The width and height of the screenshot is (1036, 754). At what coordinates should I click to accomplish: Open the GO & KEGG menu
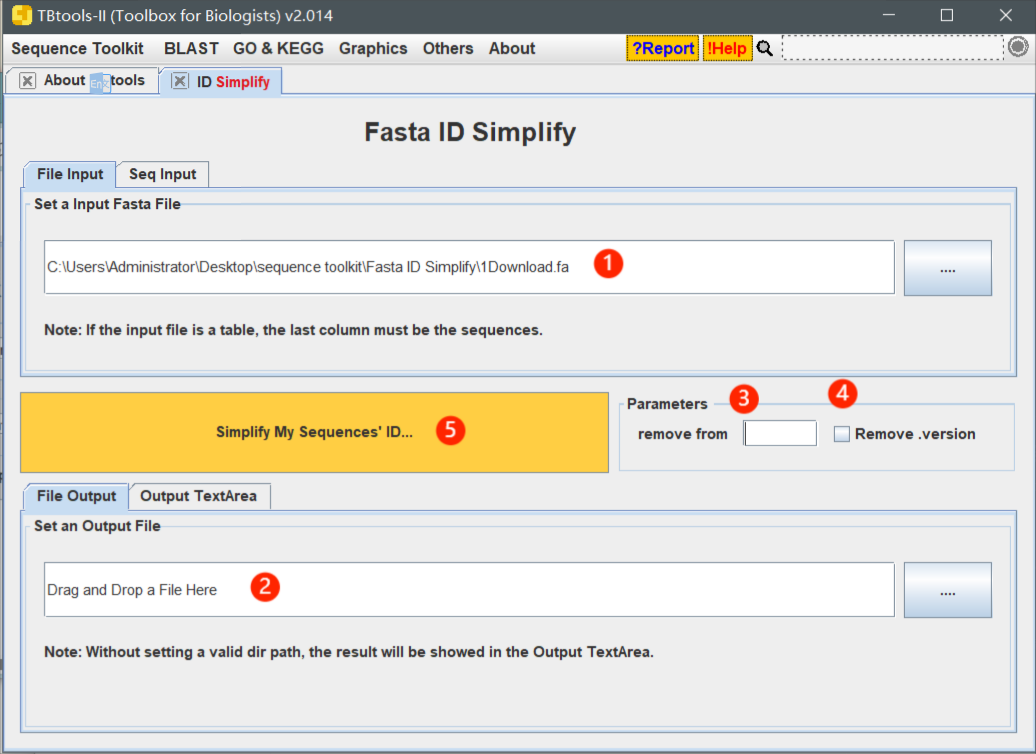[278, 48]
